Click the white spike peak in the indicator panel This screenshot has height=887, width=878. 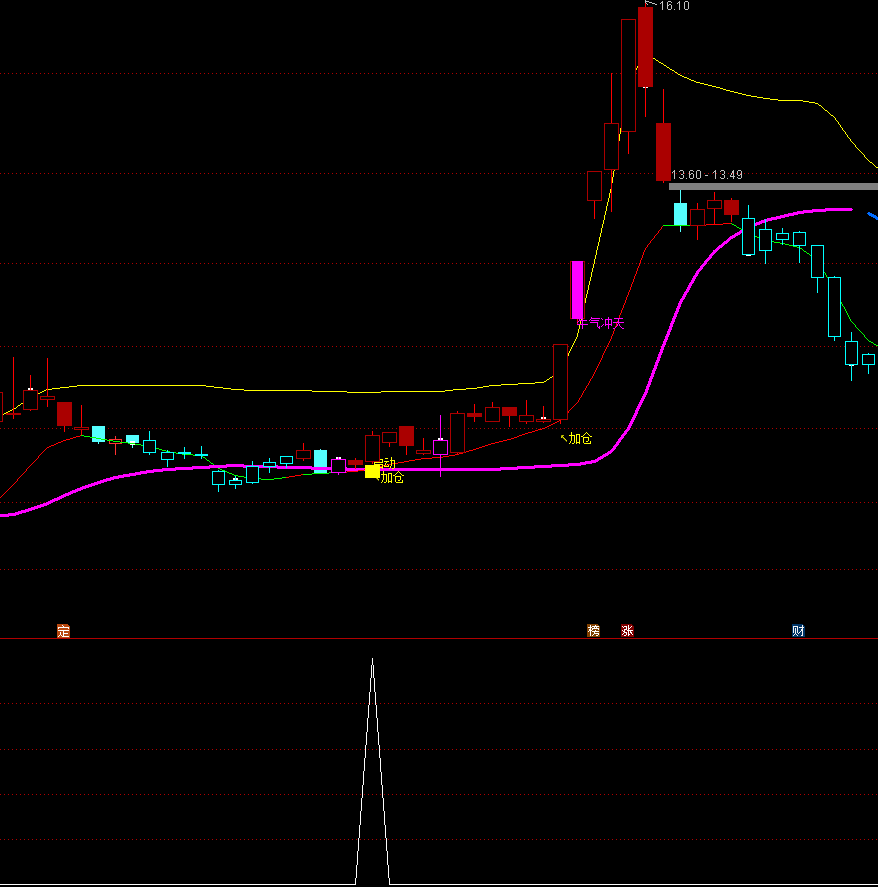373,662
